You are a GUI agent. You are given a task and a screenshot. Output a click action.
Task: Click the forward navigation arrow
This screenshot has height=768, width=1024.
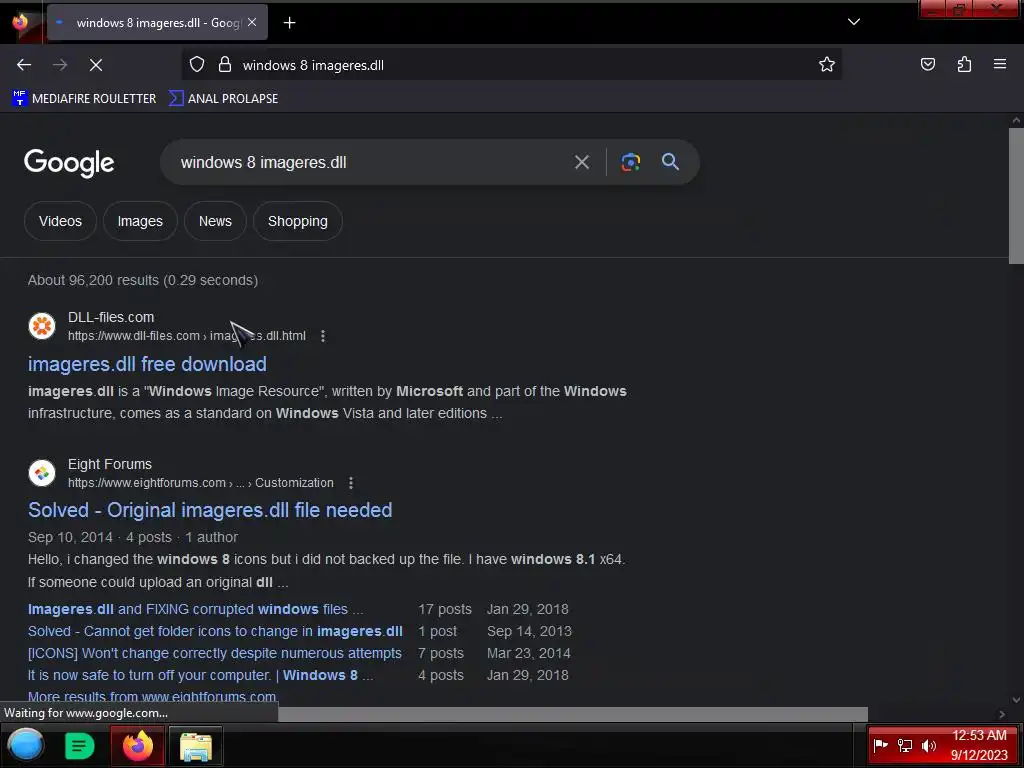click(60, 65)
